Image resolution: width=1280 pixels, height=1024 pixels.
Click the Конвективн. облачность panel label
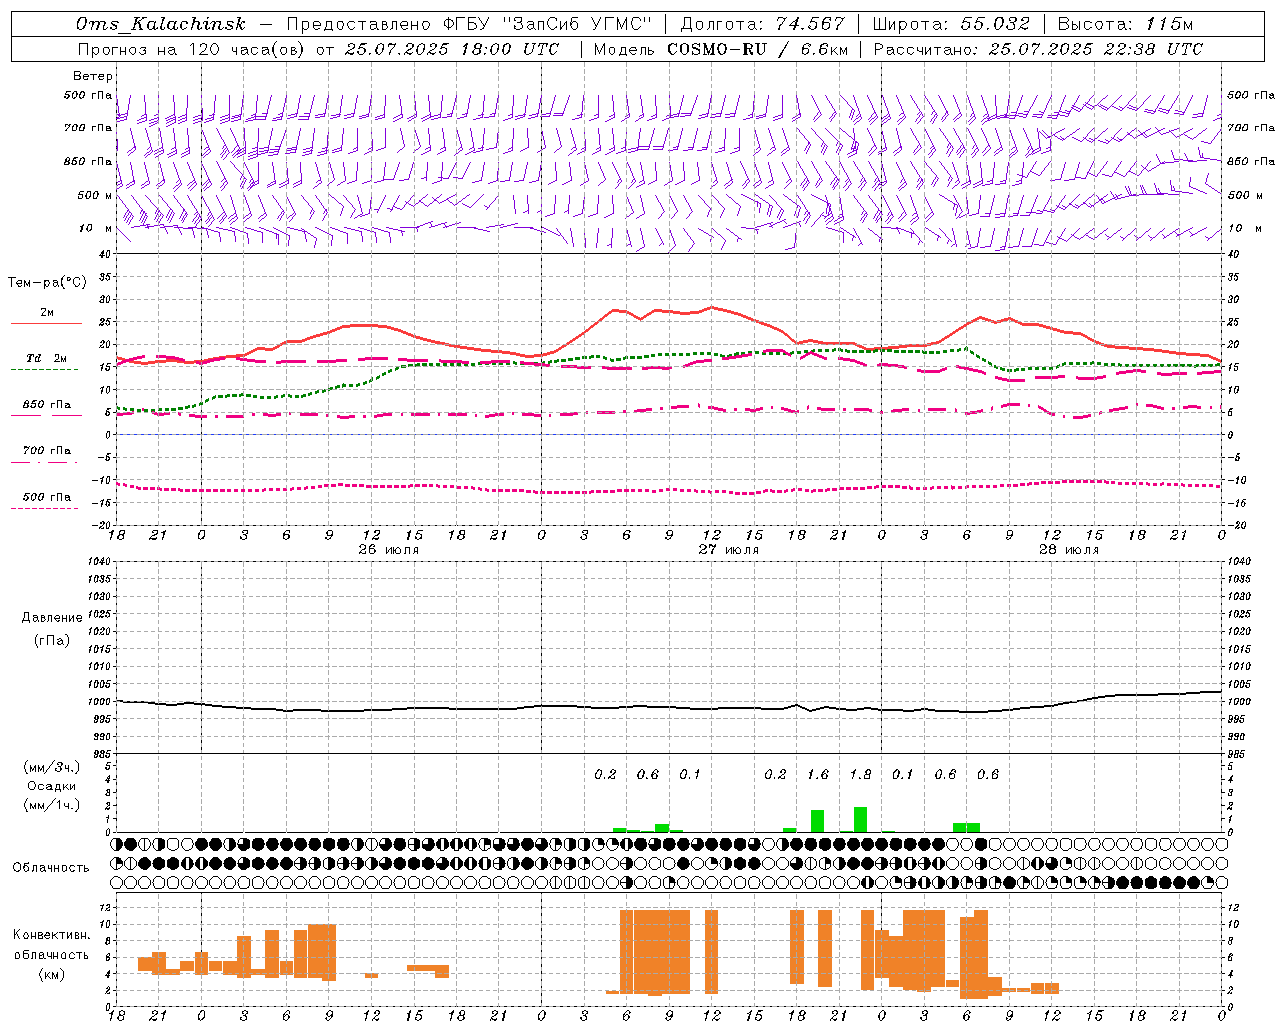(51, 944)
